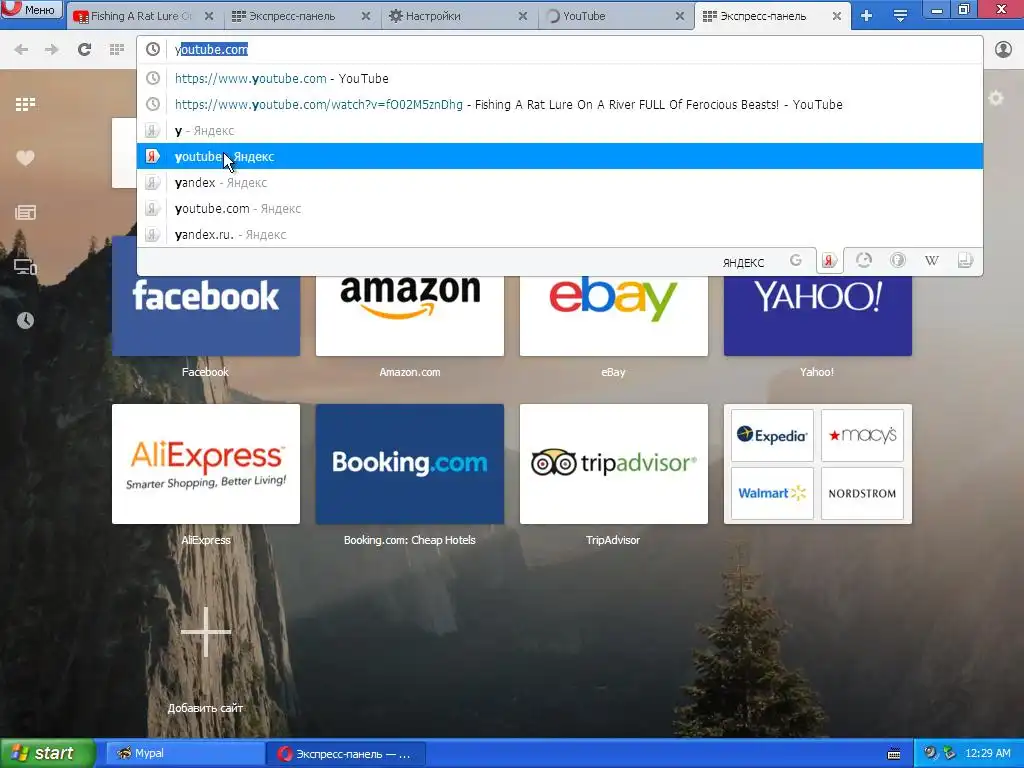Open the AliExpress speed dial tile

(x=206, y=464)
